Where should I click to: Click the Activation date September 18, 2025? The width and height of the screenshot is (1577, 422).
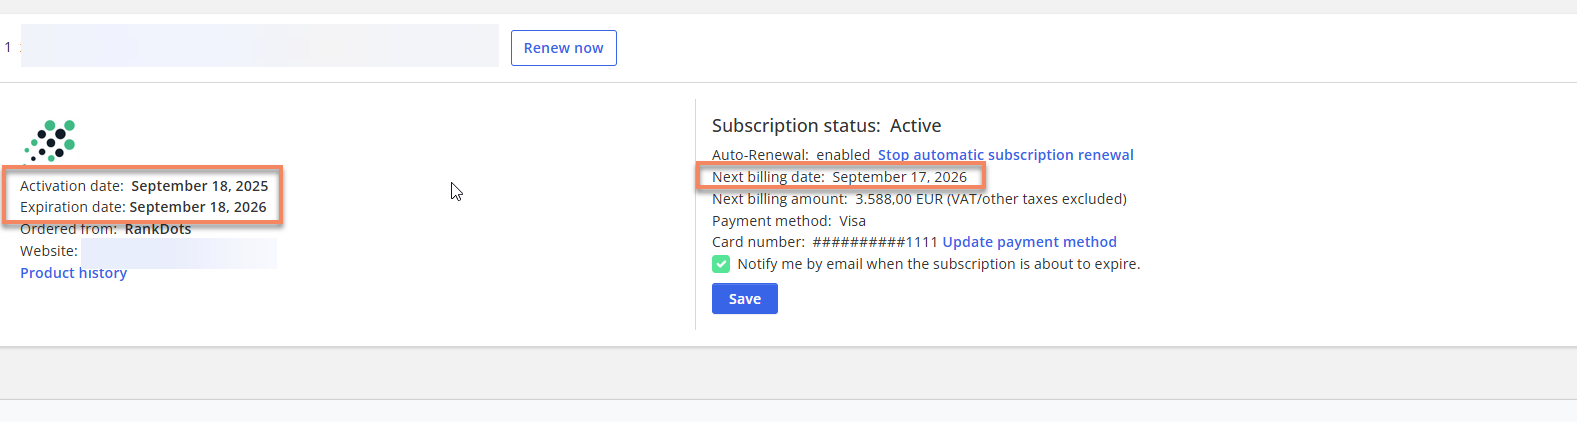pos(199,186)
